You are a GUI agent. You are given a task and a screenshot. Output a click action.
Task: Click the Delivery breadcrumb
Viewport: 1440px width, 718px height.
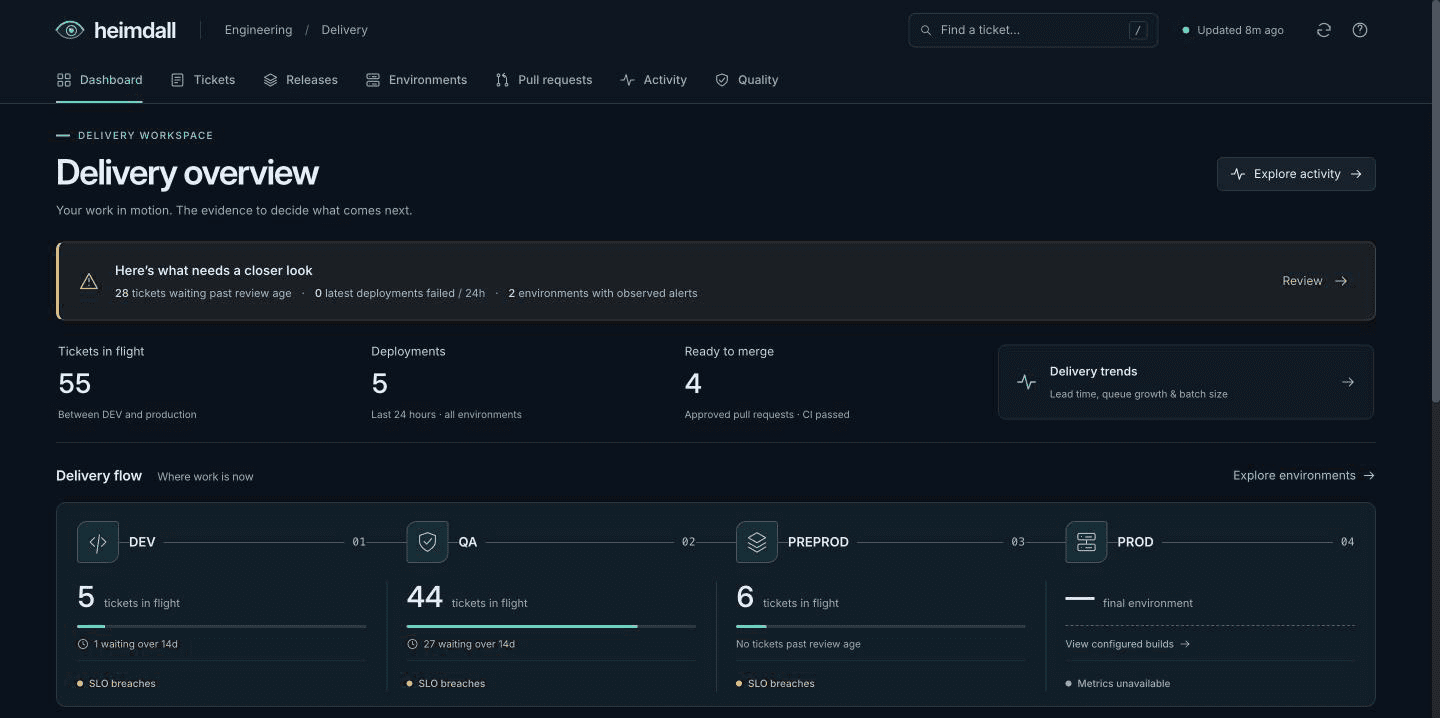pyautogui.click(x=344, y=30)
